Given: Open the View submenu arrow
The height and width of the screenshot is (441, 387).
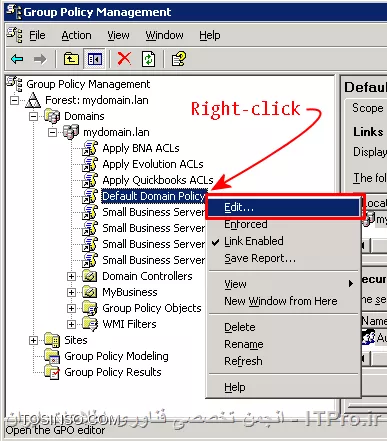Looking at the screenshot, I should coord(351,284).
